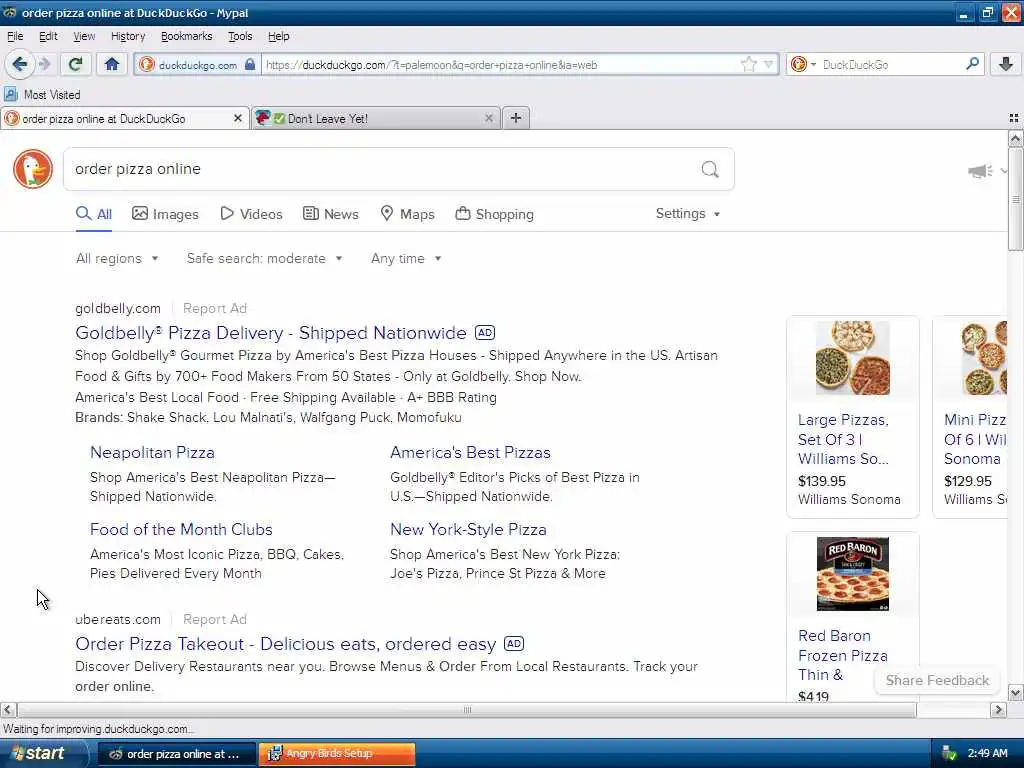Click the vertical scrollbar down arrow
Screen dimensions: 1024x768
[x=1015, y=693]
